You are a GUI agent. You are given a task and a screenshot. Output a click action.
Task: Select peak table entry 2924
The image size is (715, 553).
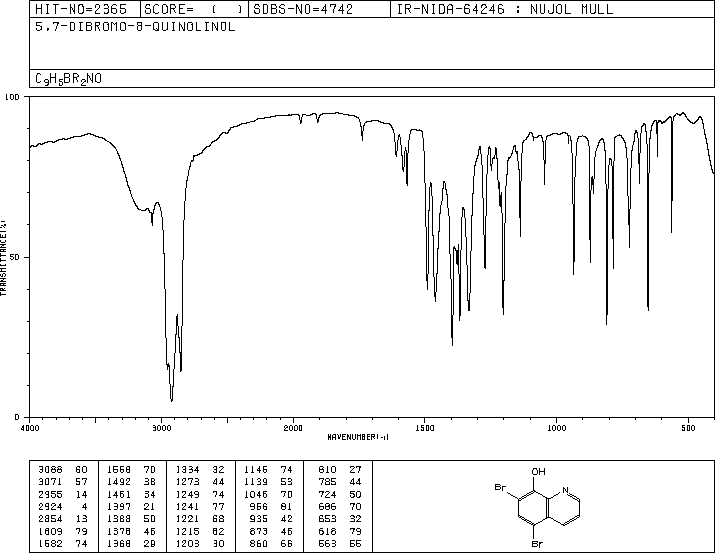[x=63, y=506]
